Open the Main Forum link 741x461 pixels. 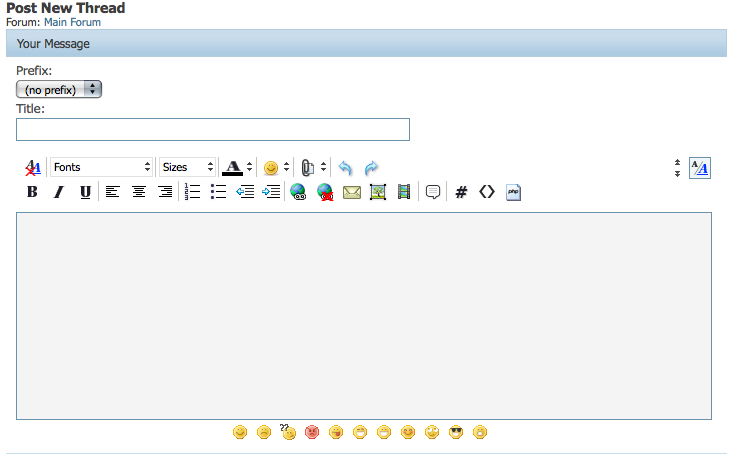(x=72, y=22)
